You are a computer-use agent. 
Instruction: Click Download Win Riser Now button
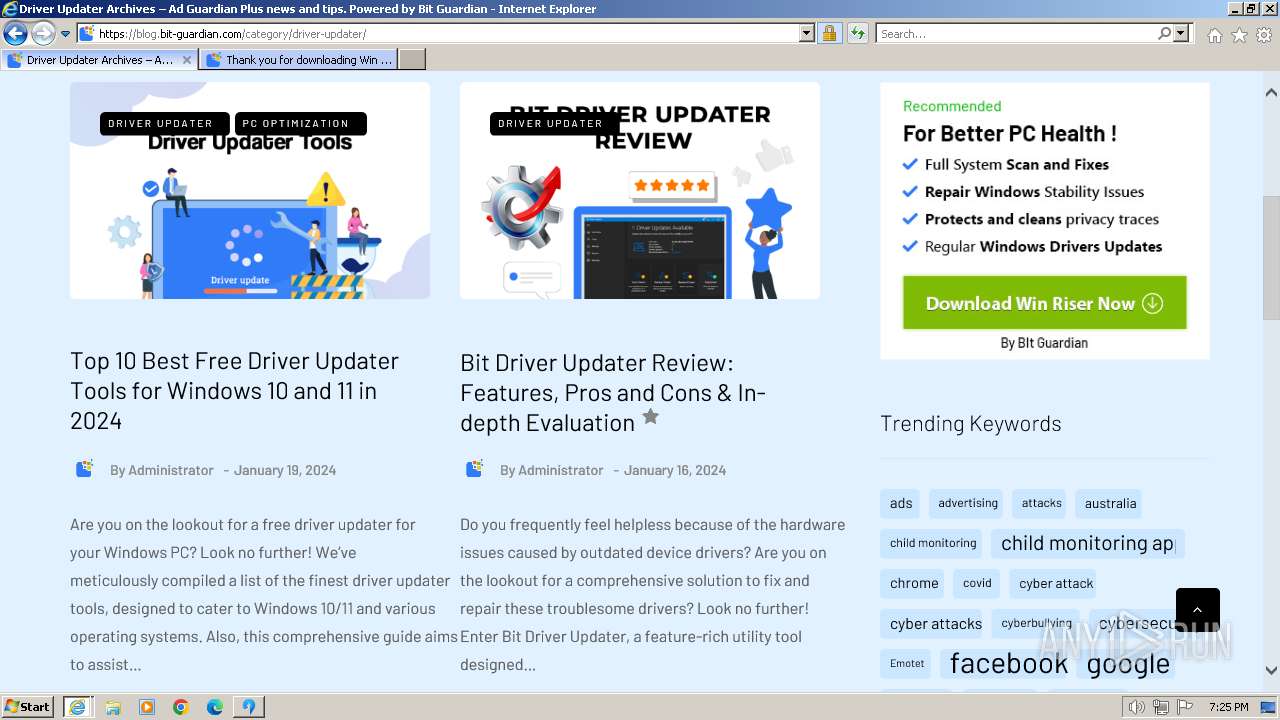(1044, 303)
